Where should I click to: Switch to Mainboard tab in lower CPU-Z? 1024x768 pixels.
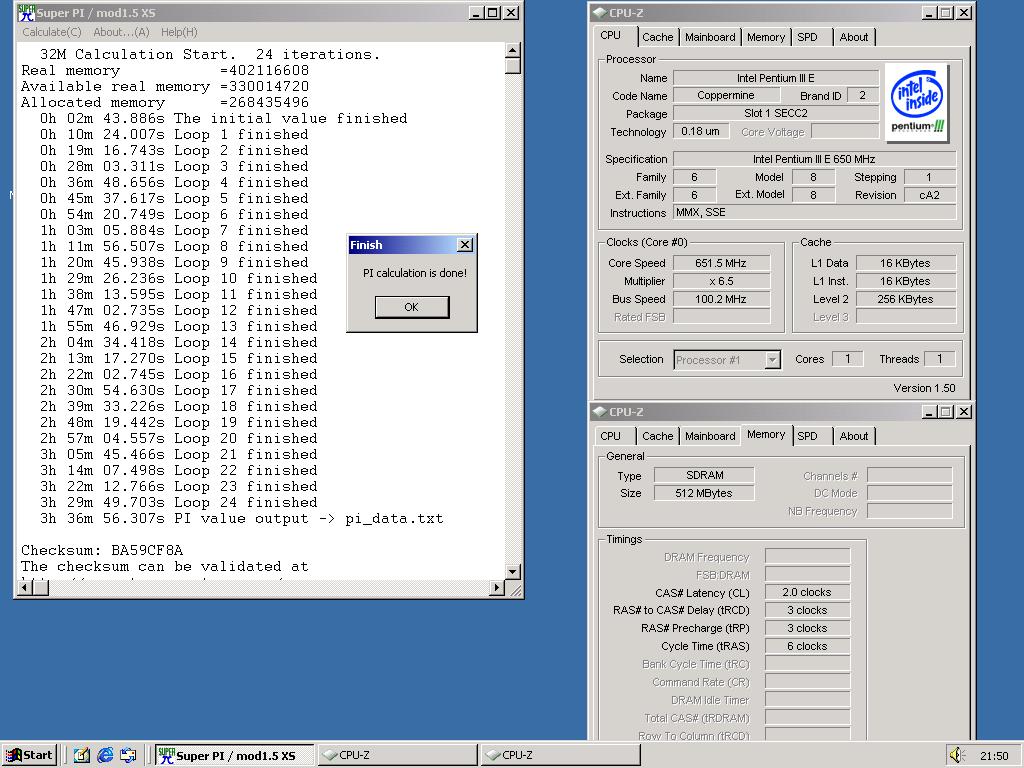pos(710,436)
